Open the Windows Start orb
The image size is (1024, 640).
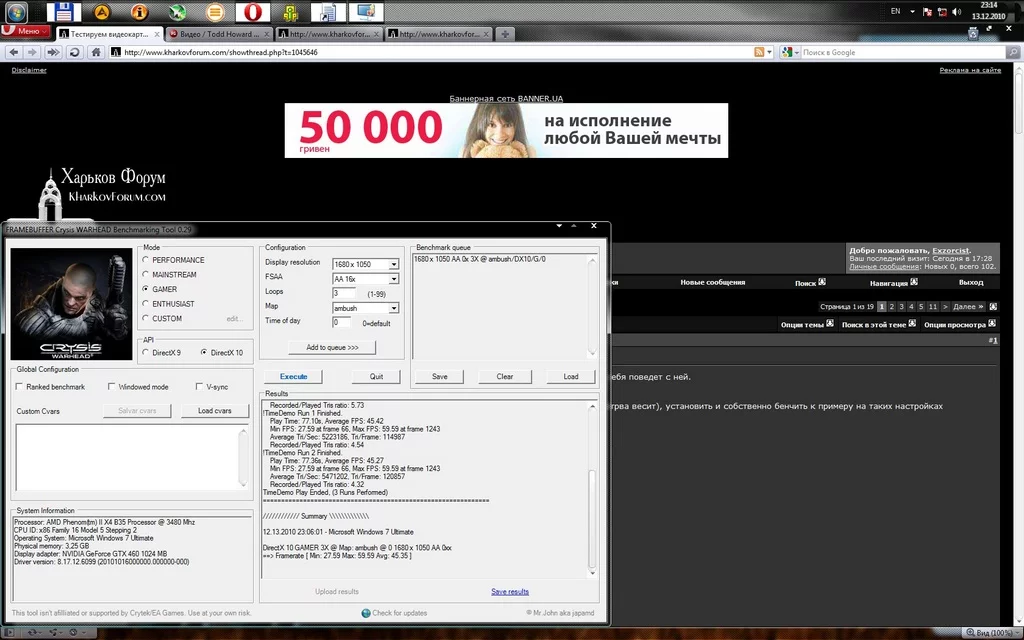[16, 11]
